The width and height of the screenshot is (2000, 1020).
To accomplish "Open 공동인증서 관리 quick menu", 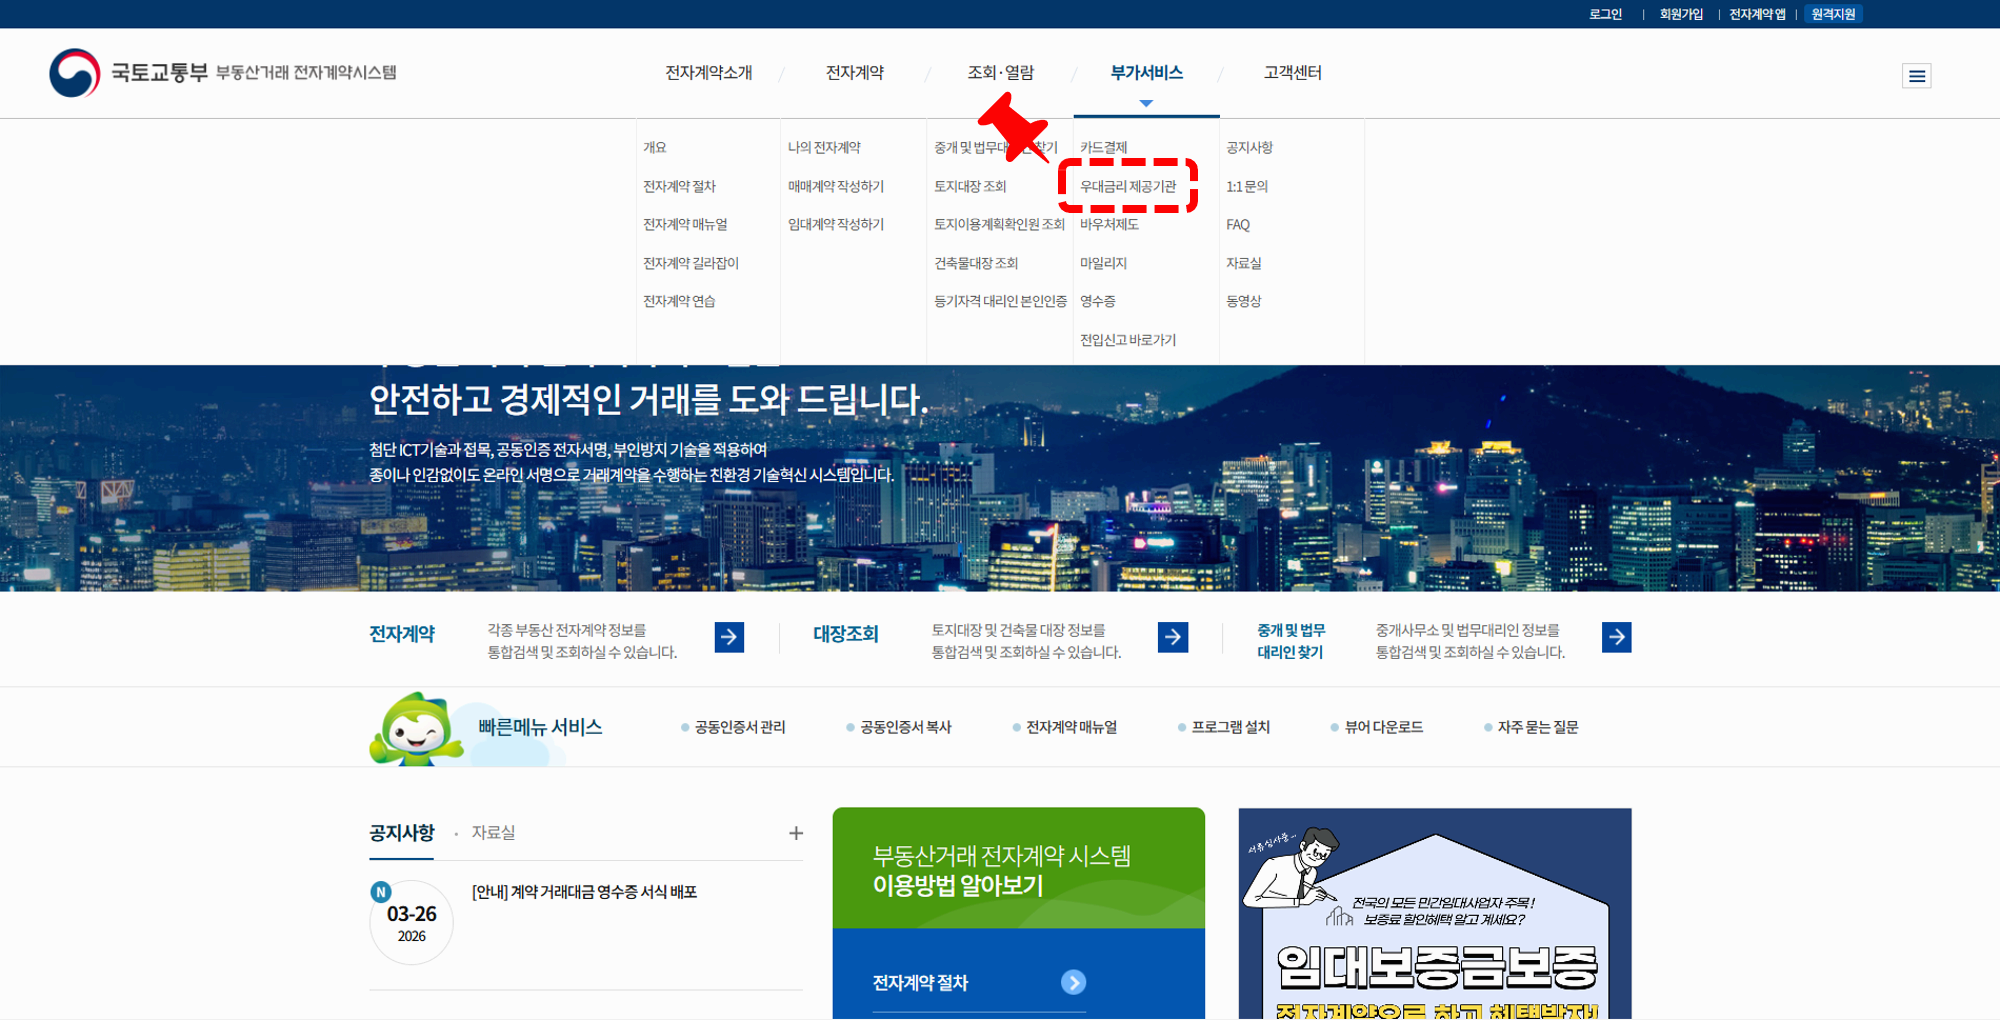I will 740,727.
